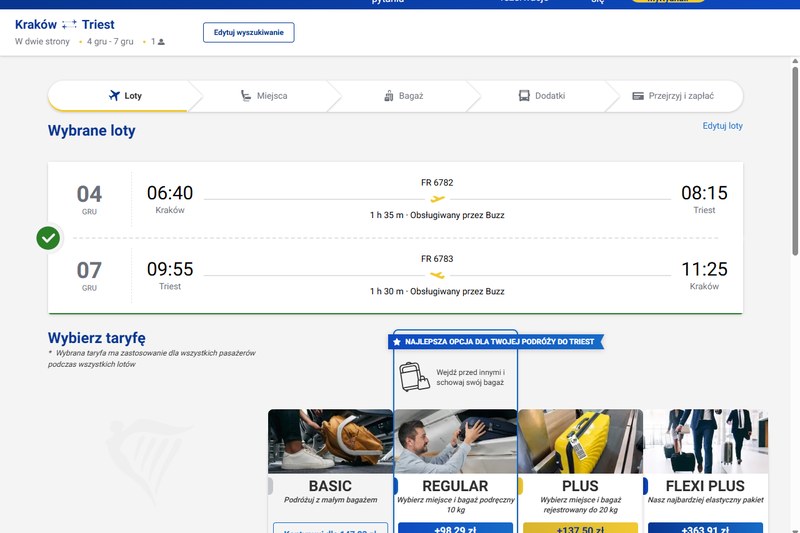
Task: Go to the Miejsca step tab
Action: pyautogui.click(x=264, y=95)
